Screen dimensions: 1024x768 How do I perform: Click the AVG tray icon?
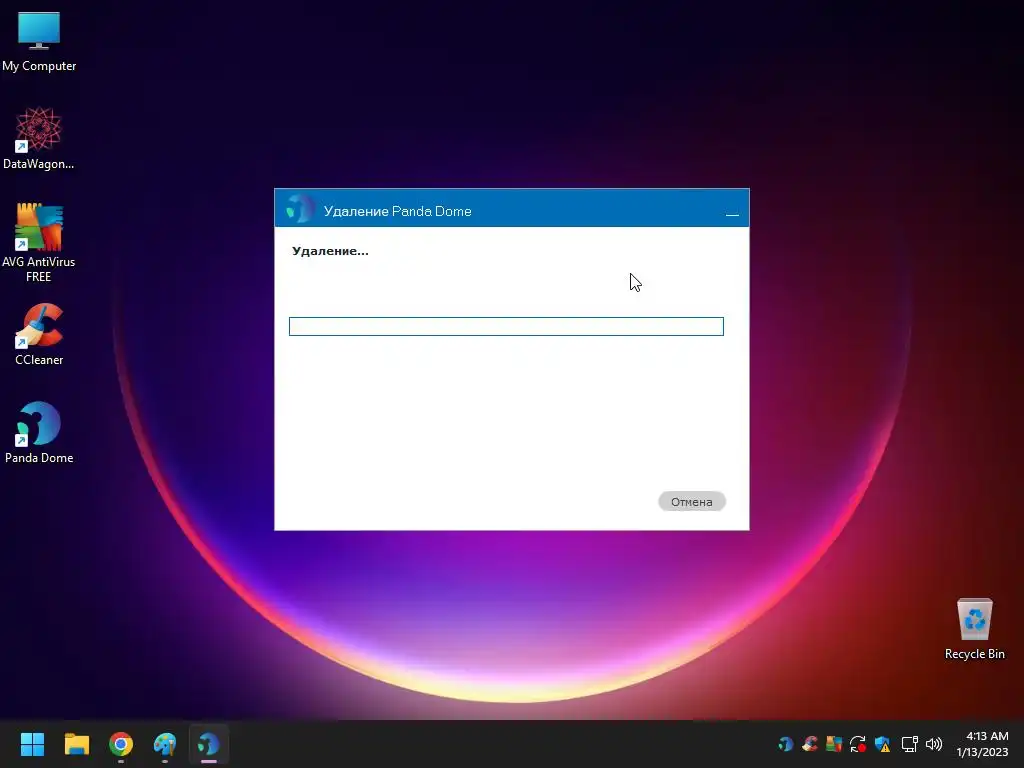pyautogui.click(x=834, y=744)
